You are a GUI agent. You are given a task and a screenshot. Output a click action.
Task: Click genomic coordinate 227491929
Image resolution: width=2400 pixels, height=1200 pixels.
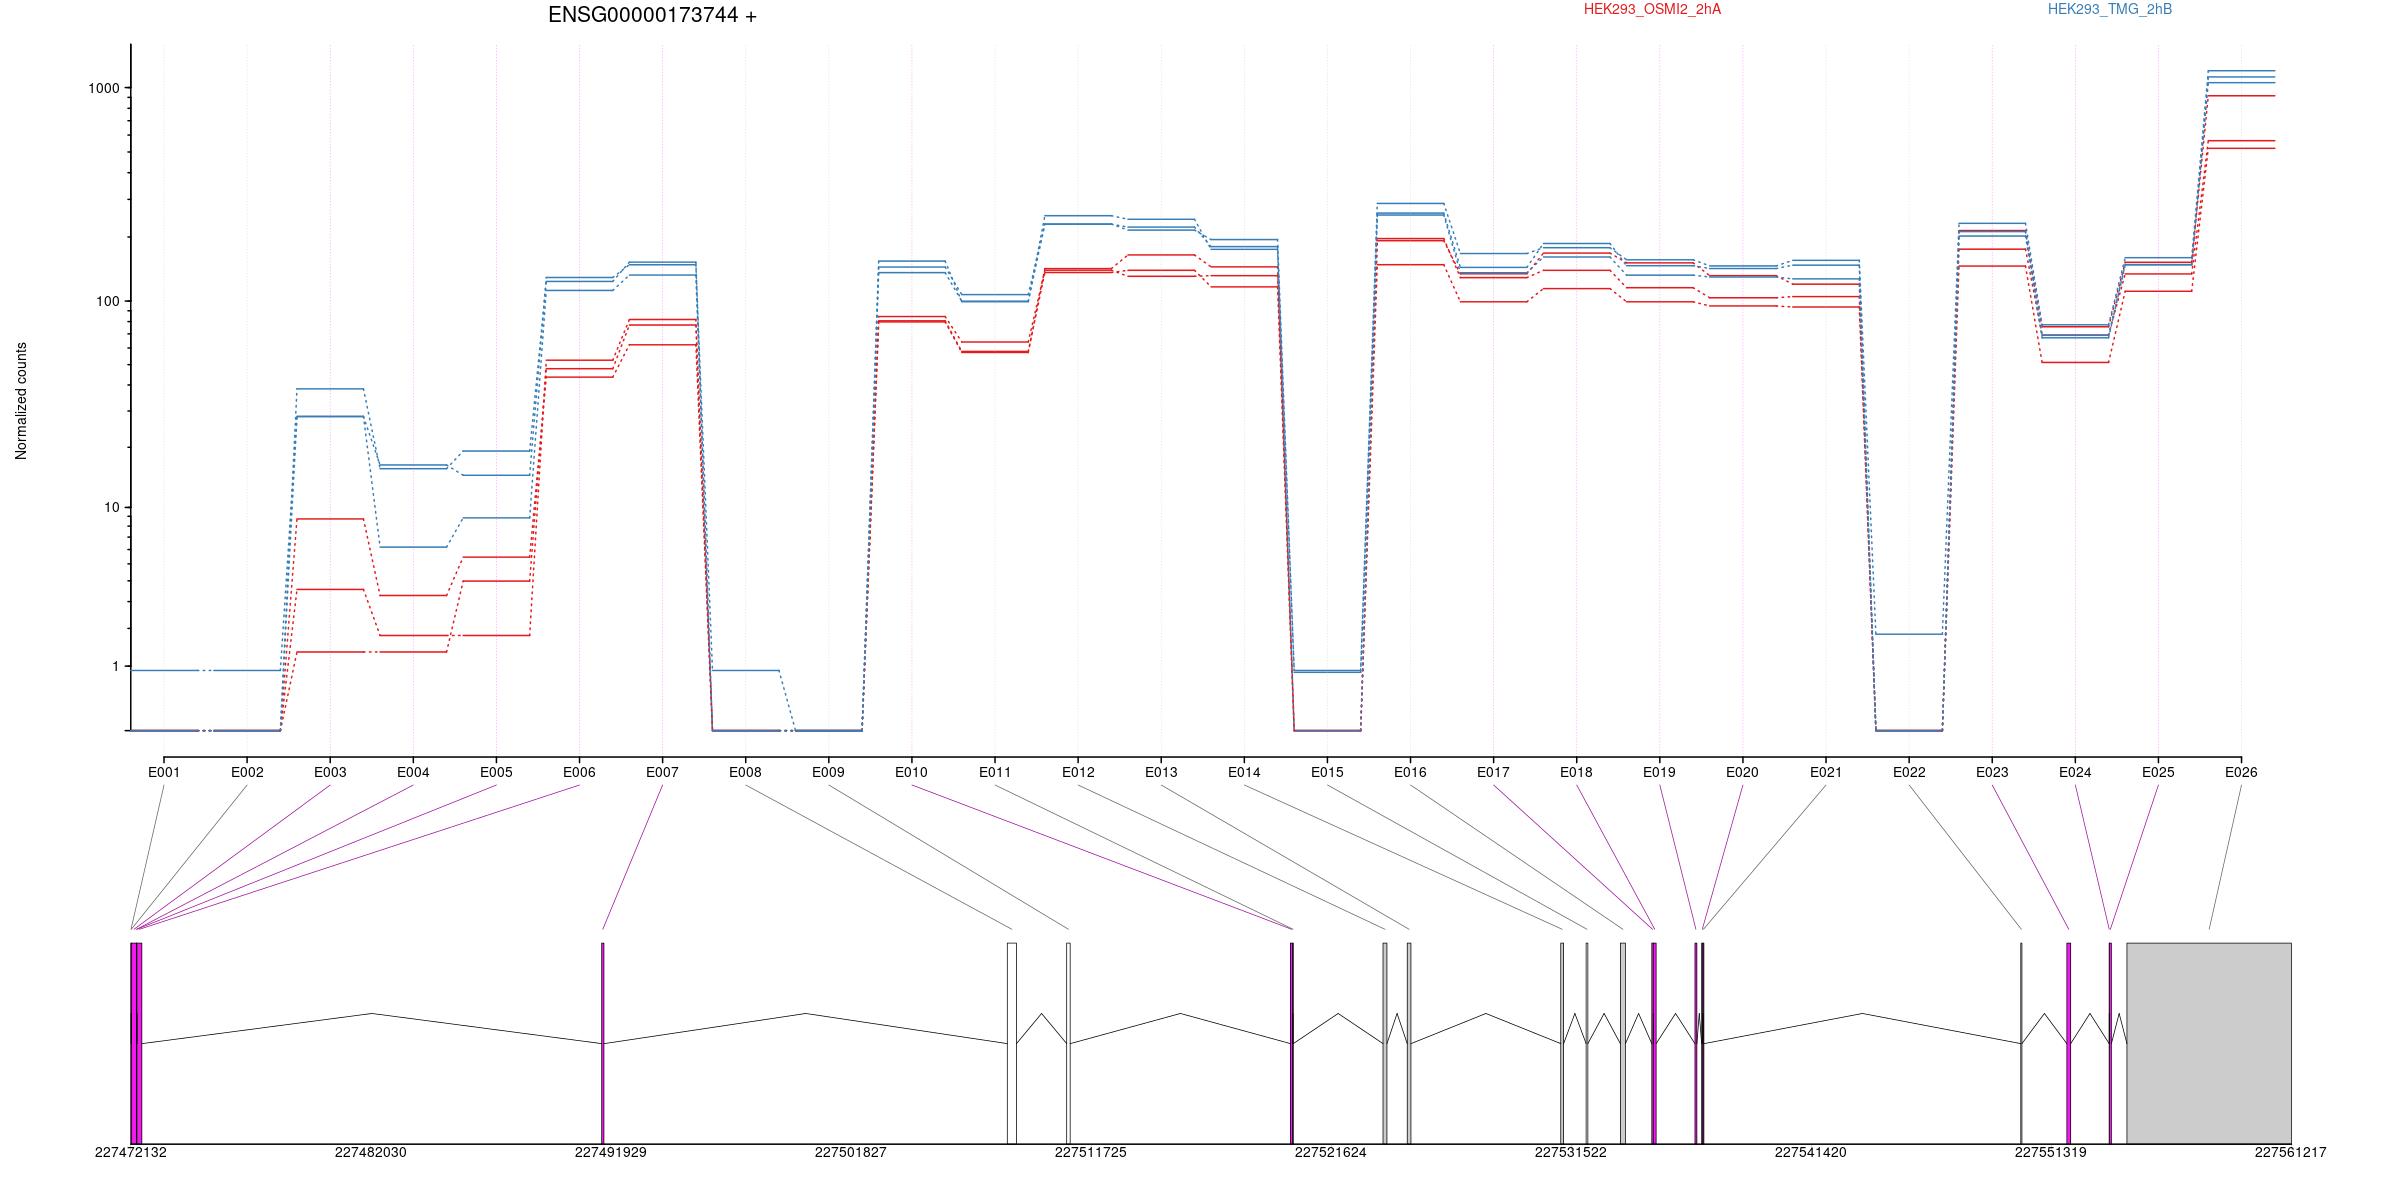(611, 1152)
